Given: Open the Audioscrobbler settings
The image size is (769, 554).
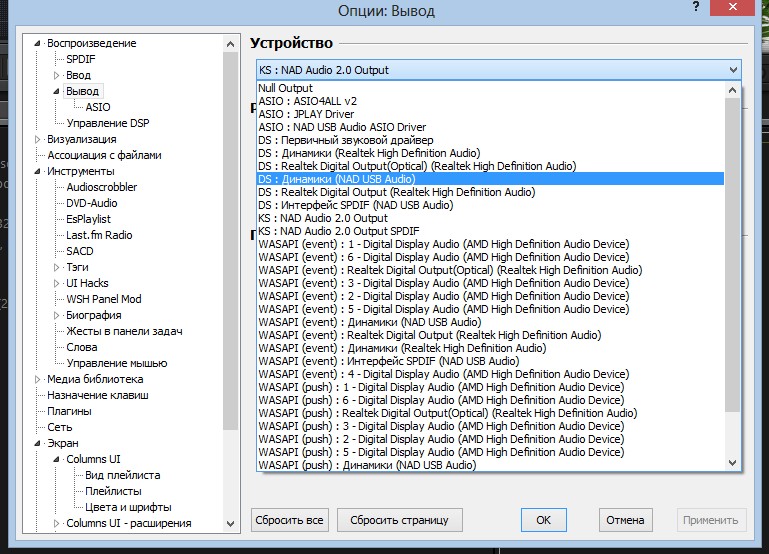Looking at the screenshot, I should click(102, 187).
